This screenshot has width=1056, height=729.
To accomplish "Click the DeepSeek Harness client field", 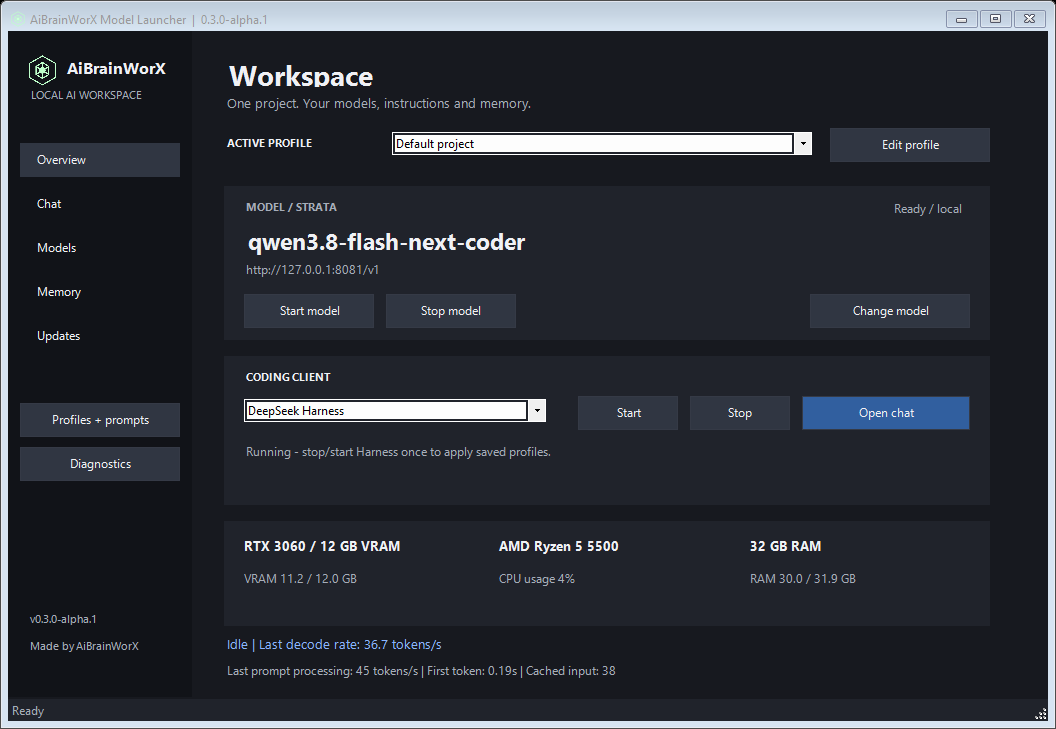I will pyautogui.click(x=386, y=410).
